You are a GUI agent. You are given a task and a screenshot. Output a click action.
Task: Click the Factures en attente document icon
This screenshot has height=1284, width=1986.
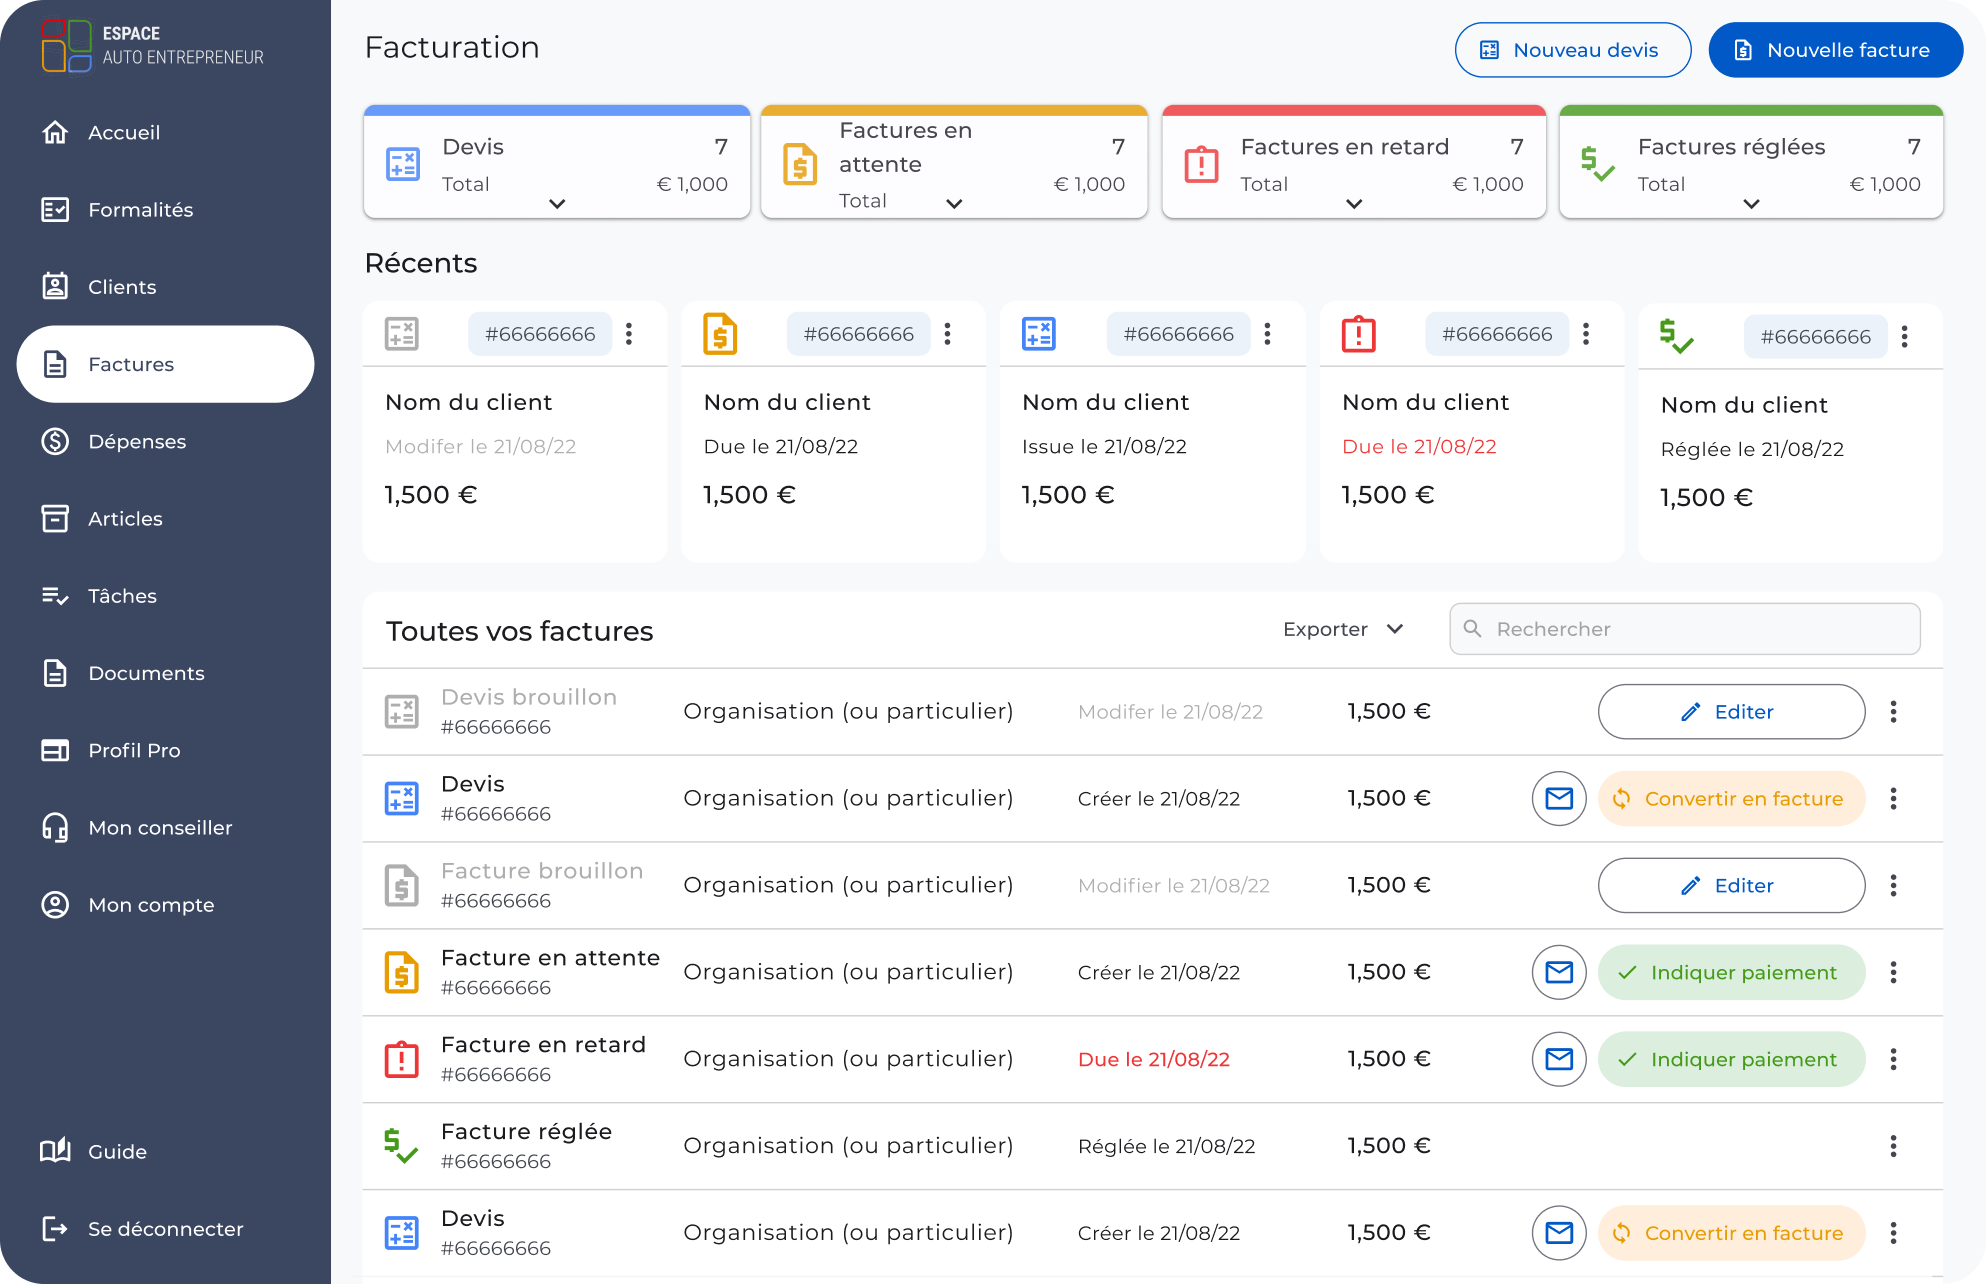(800, 164)
